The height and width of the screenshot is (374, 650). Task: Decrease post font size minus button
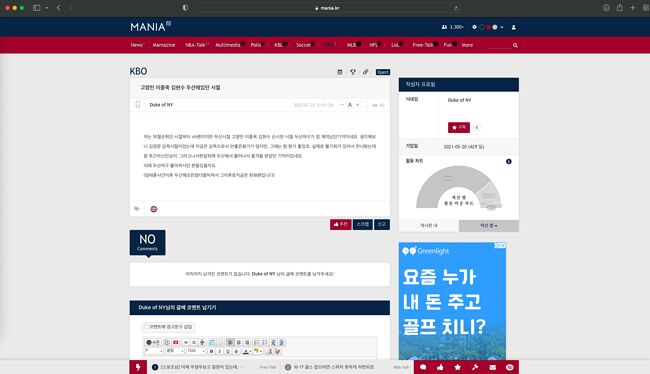pyautogui.click(x=342, y=105)
